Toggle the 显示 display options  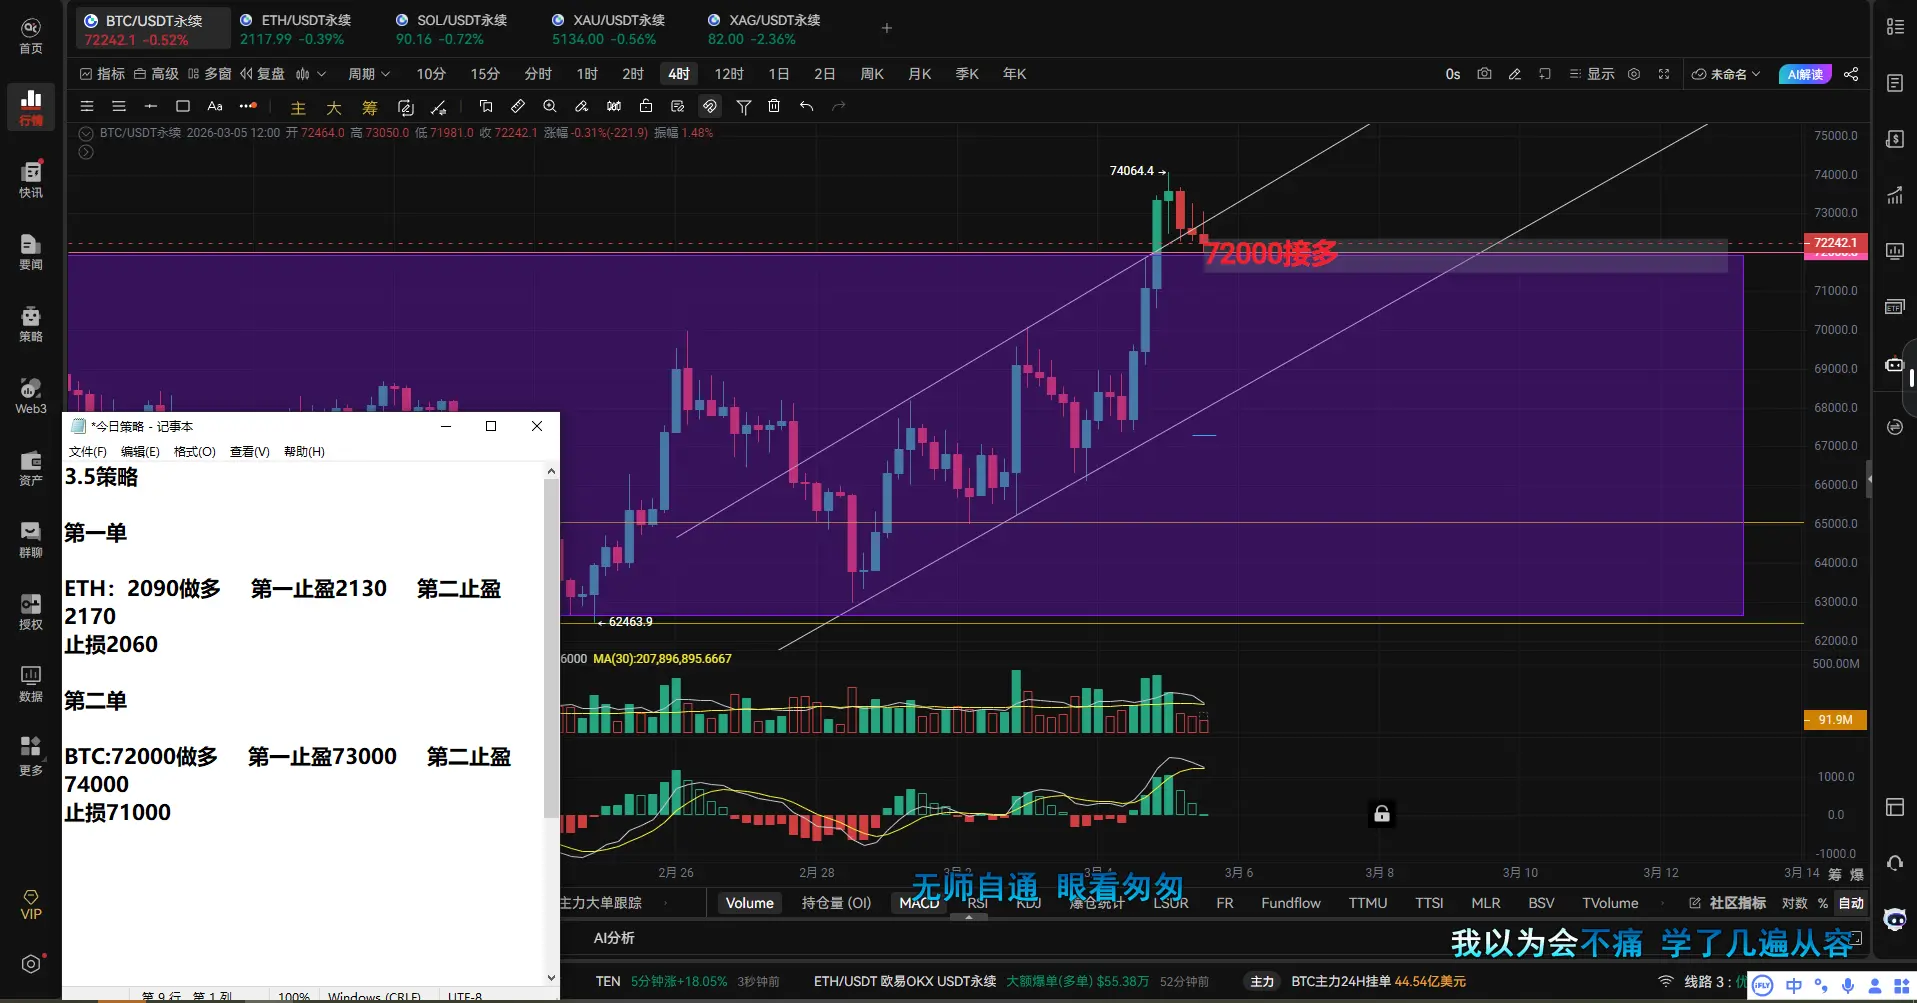coord(1592,74)
